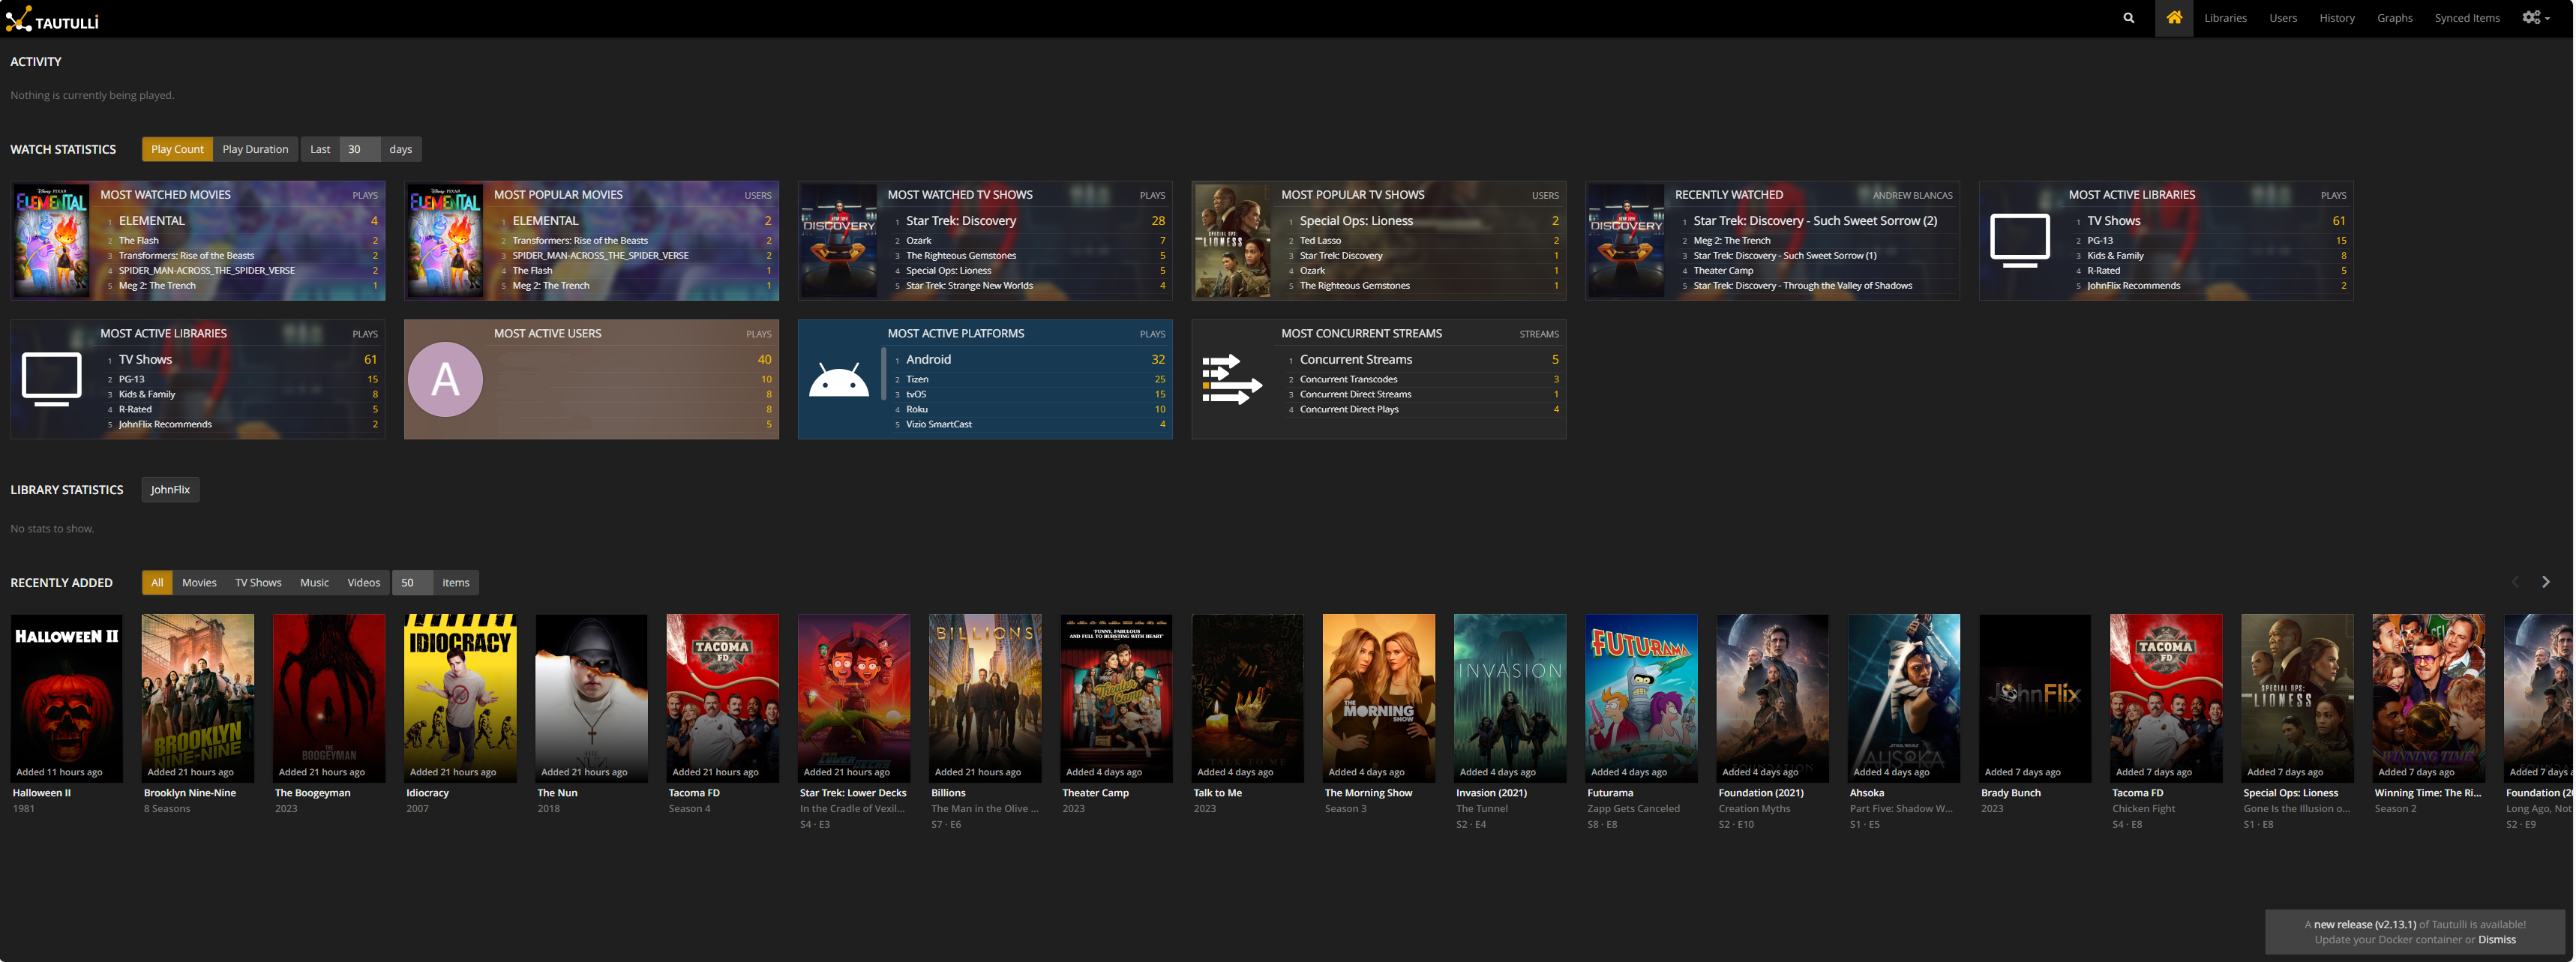Filter recently added by TV Shows
The image size is (2576, 962).
coord(258,583)
